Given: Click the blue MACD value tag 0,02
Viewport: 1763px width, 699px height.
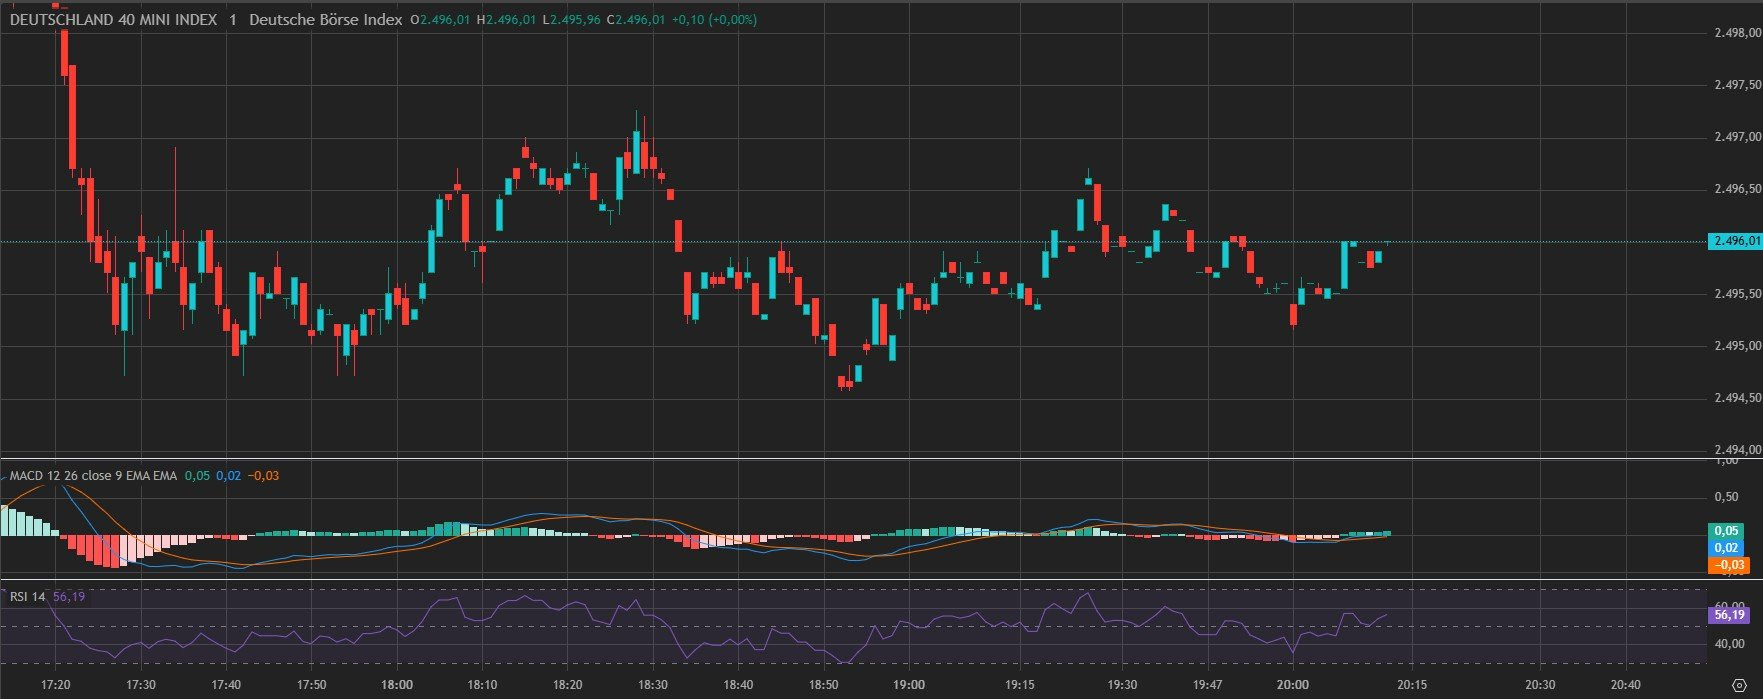Looking at the screenshot, I should [1726, 548].
